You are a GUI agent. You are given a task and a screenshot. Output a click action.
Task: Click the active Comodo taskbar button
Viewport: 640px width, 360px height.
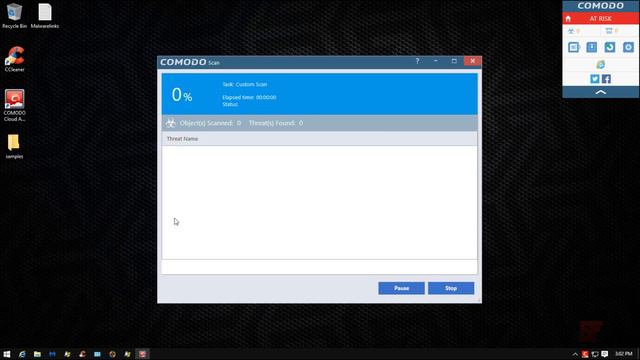pyautogui.click(x=142, y=354)
